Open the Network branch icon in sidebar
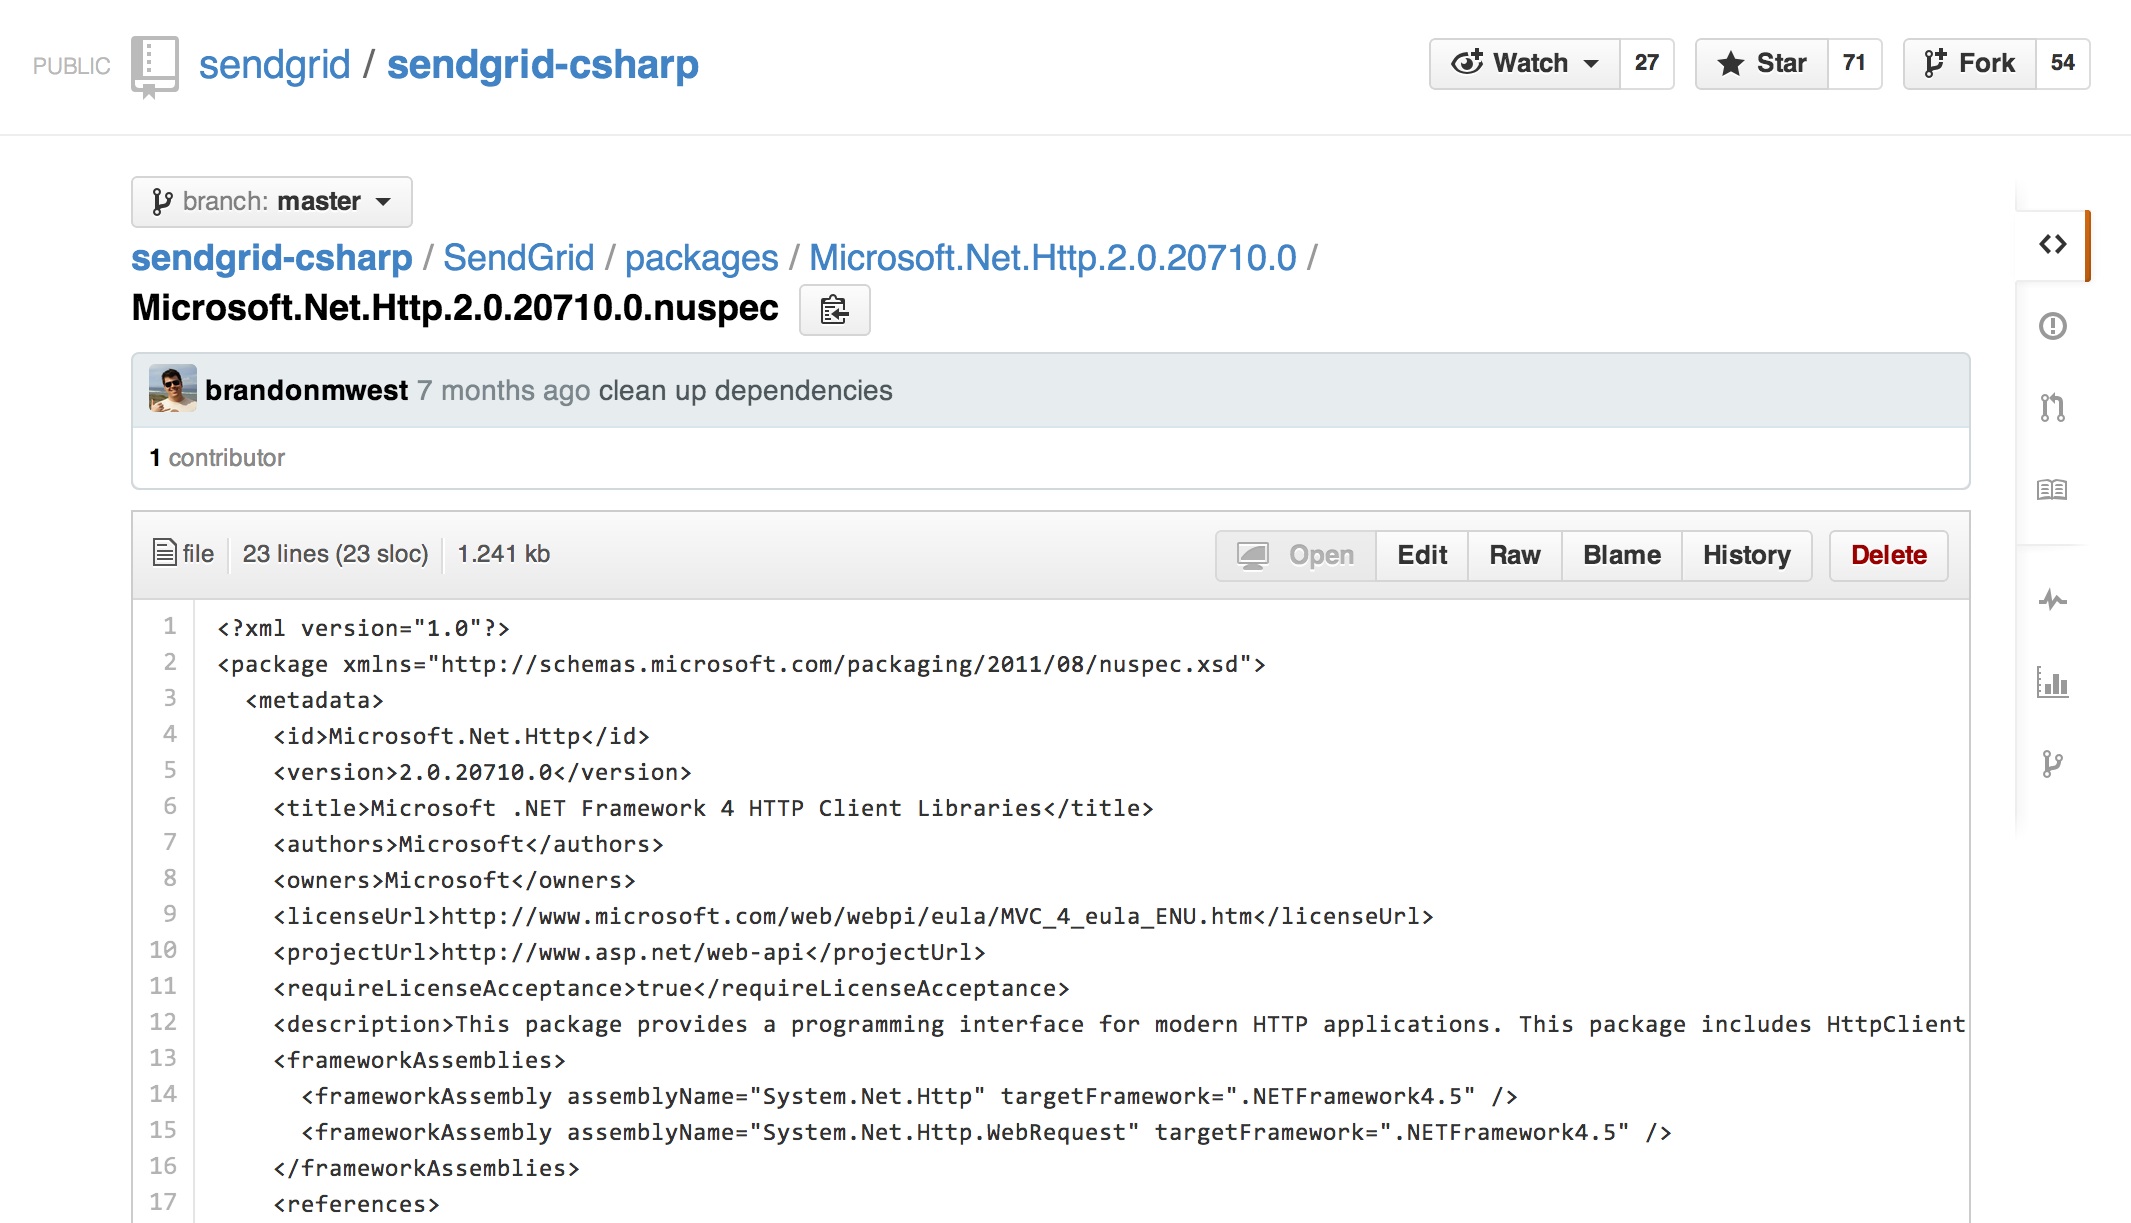Screen dimensions: 2131x1223 (2052, 764)
